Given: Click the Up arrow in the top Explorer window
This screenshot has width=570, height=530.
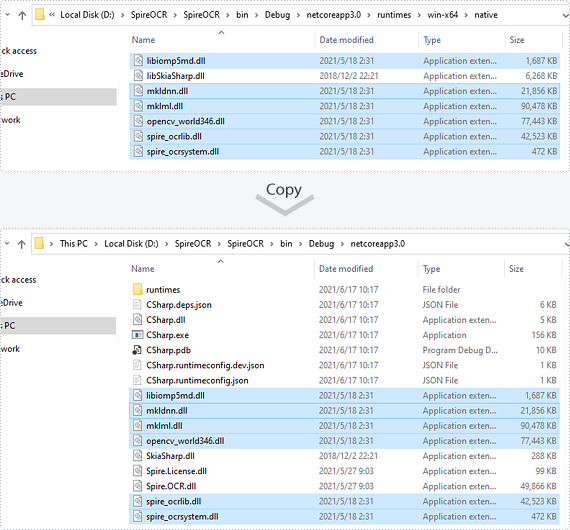Looking at the screenshot, I should point(22,15).
